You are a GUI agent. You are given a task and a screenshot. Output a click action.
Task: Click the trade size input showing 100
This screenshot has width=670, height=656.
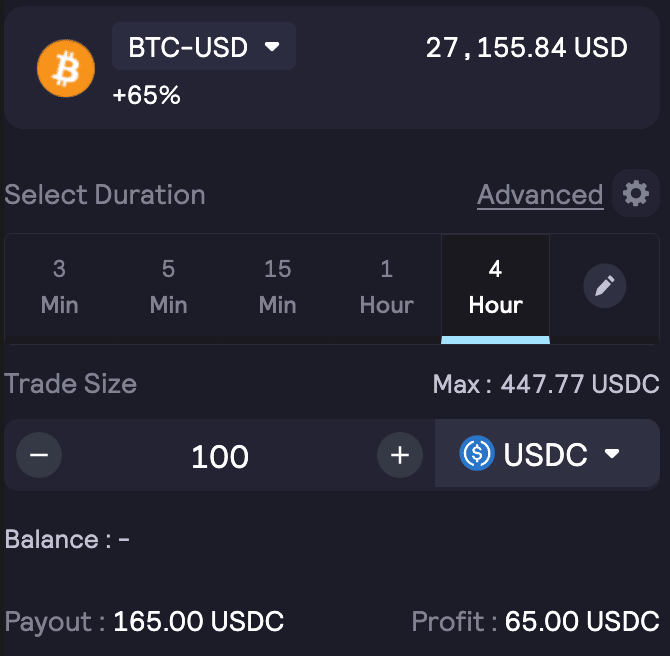(x=220, y=456)
